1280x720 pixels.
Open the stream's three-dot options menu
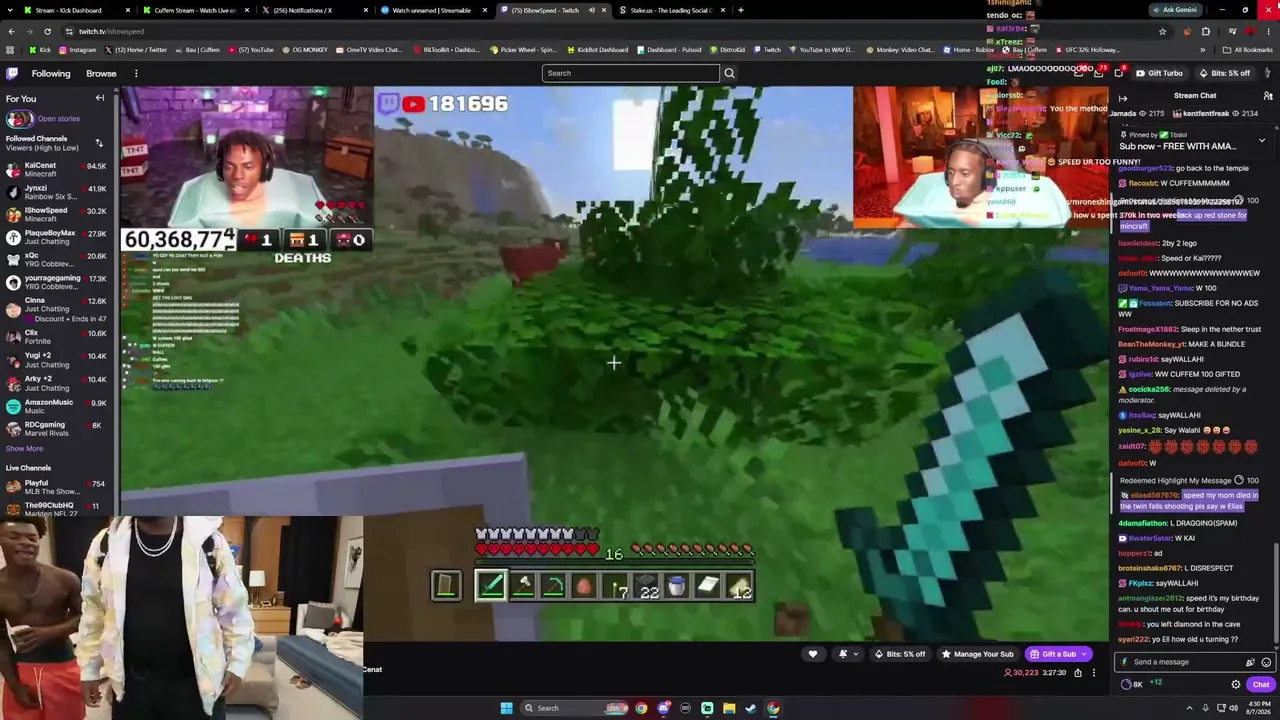1093,672
